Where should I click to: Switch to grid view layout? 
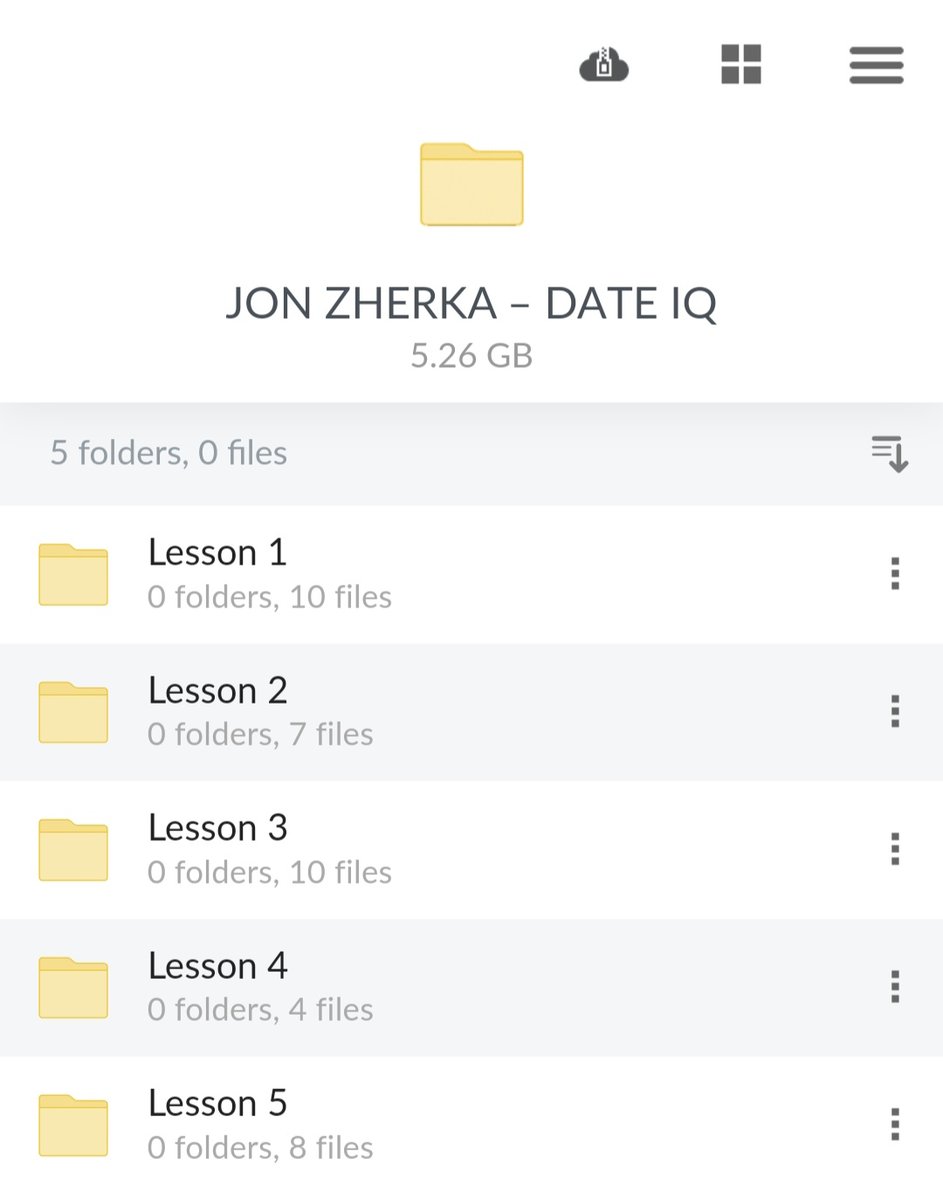740,66
